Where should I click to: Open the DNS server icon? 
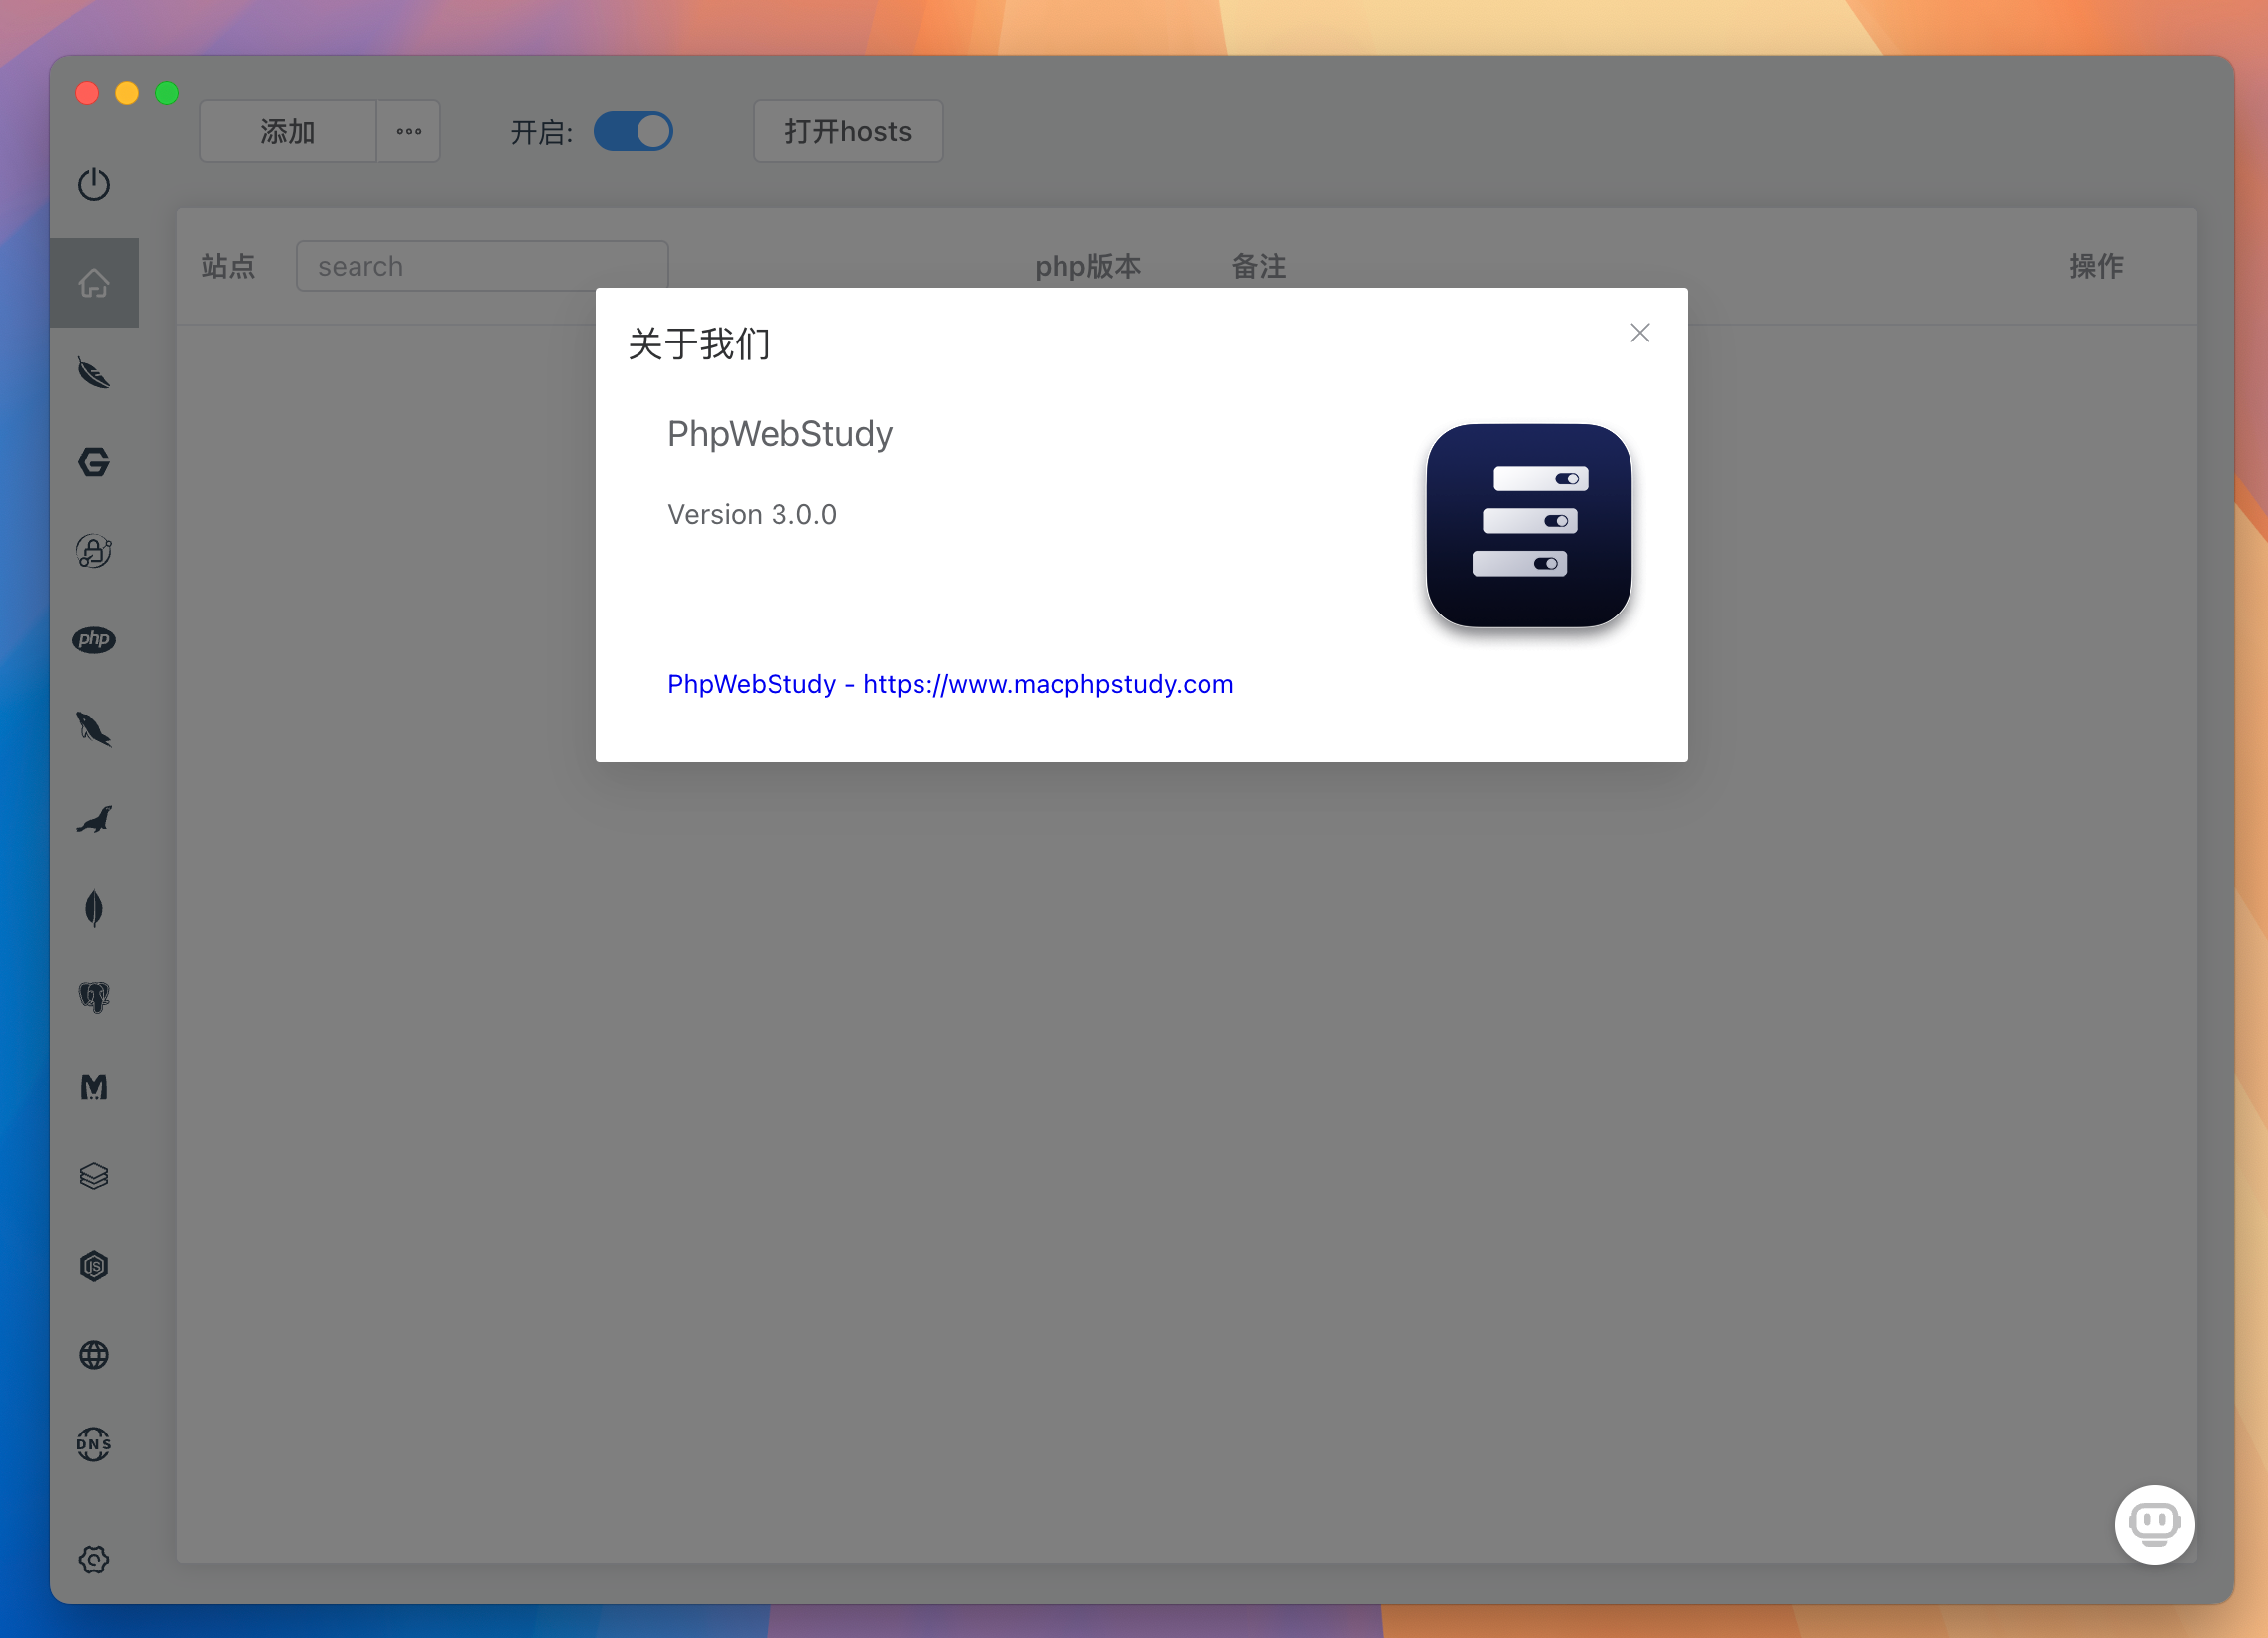[x=94, y=1444]
